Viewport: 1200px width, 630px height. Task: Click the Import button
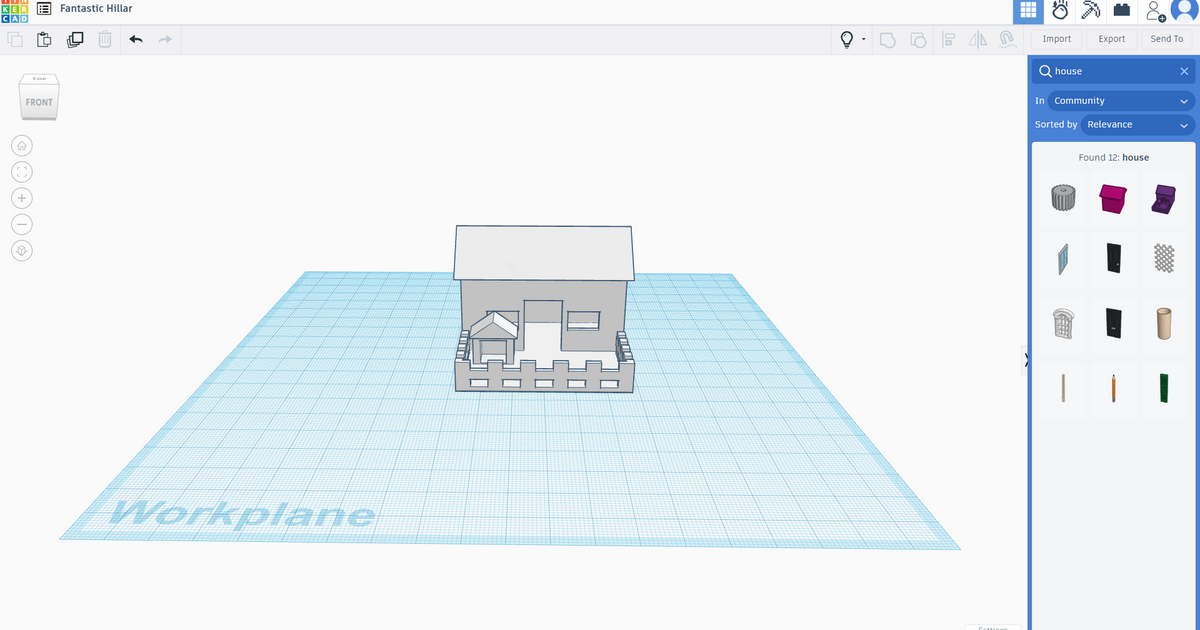(1057, 39)
